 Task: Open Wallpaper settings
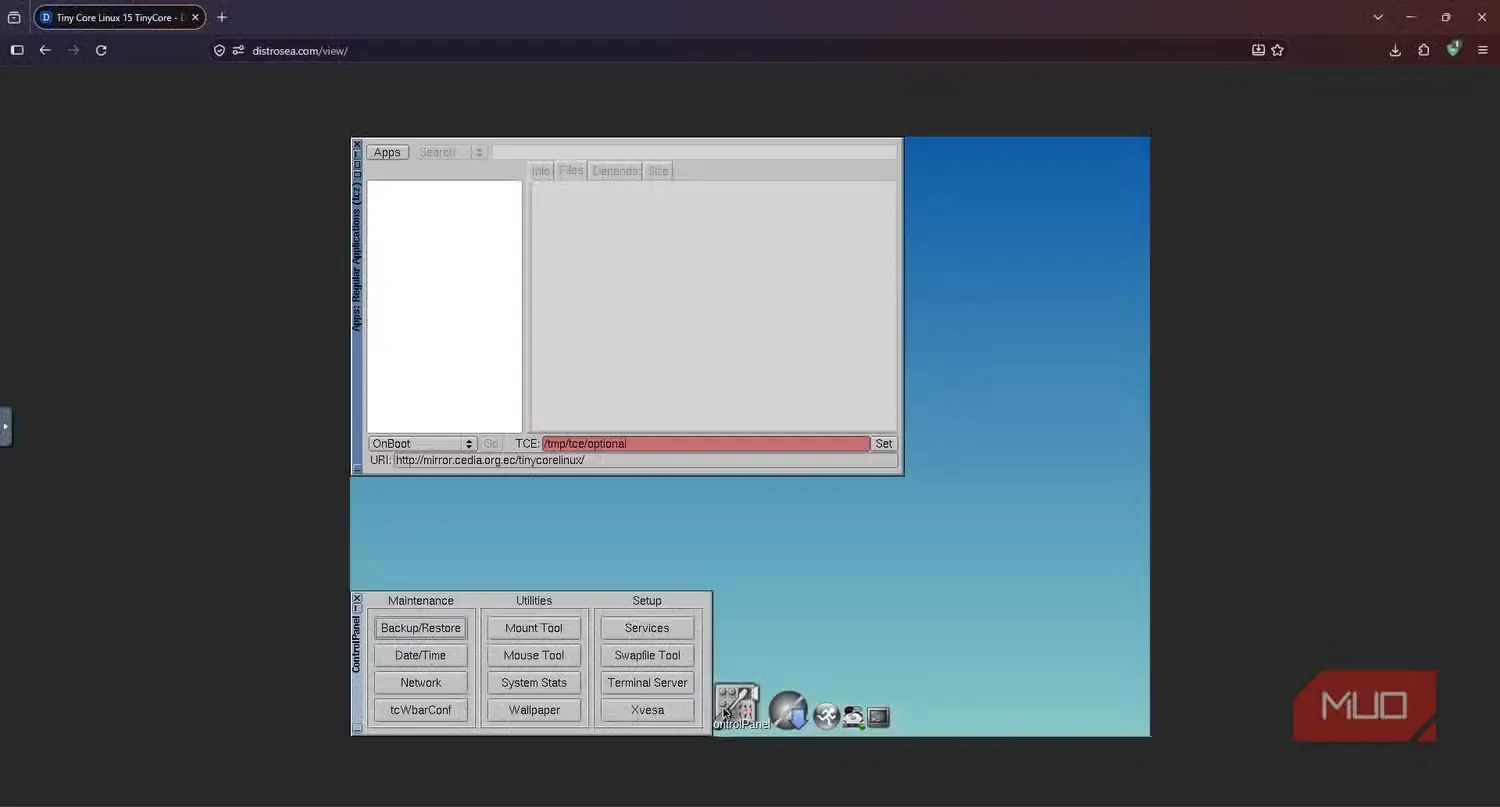534,710
